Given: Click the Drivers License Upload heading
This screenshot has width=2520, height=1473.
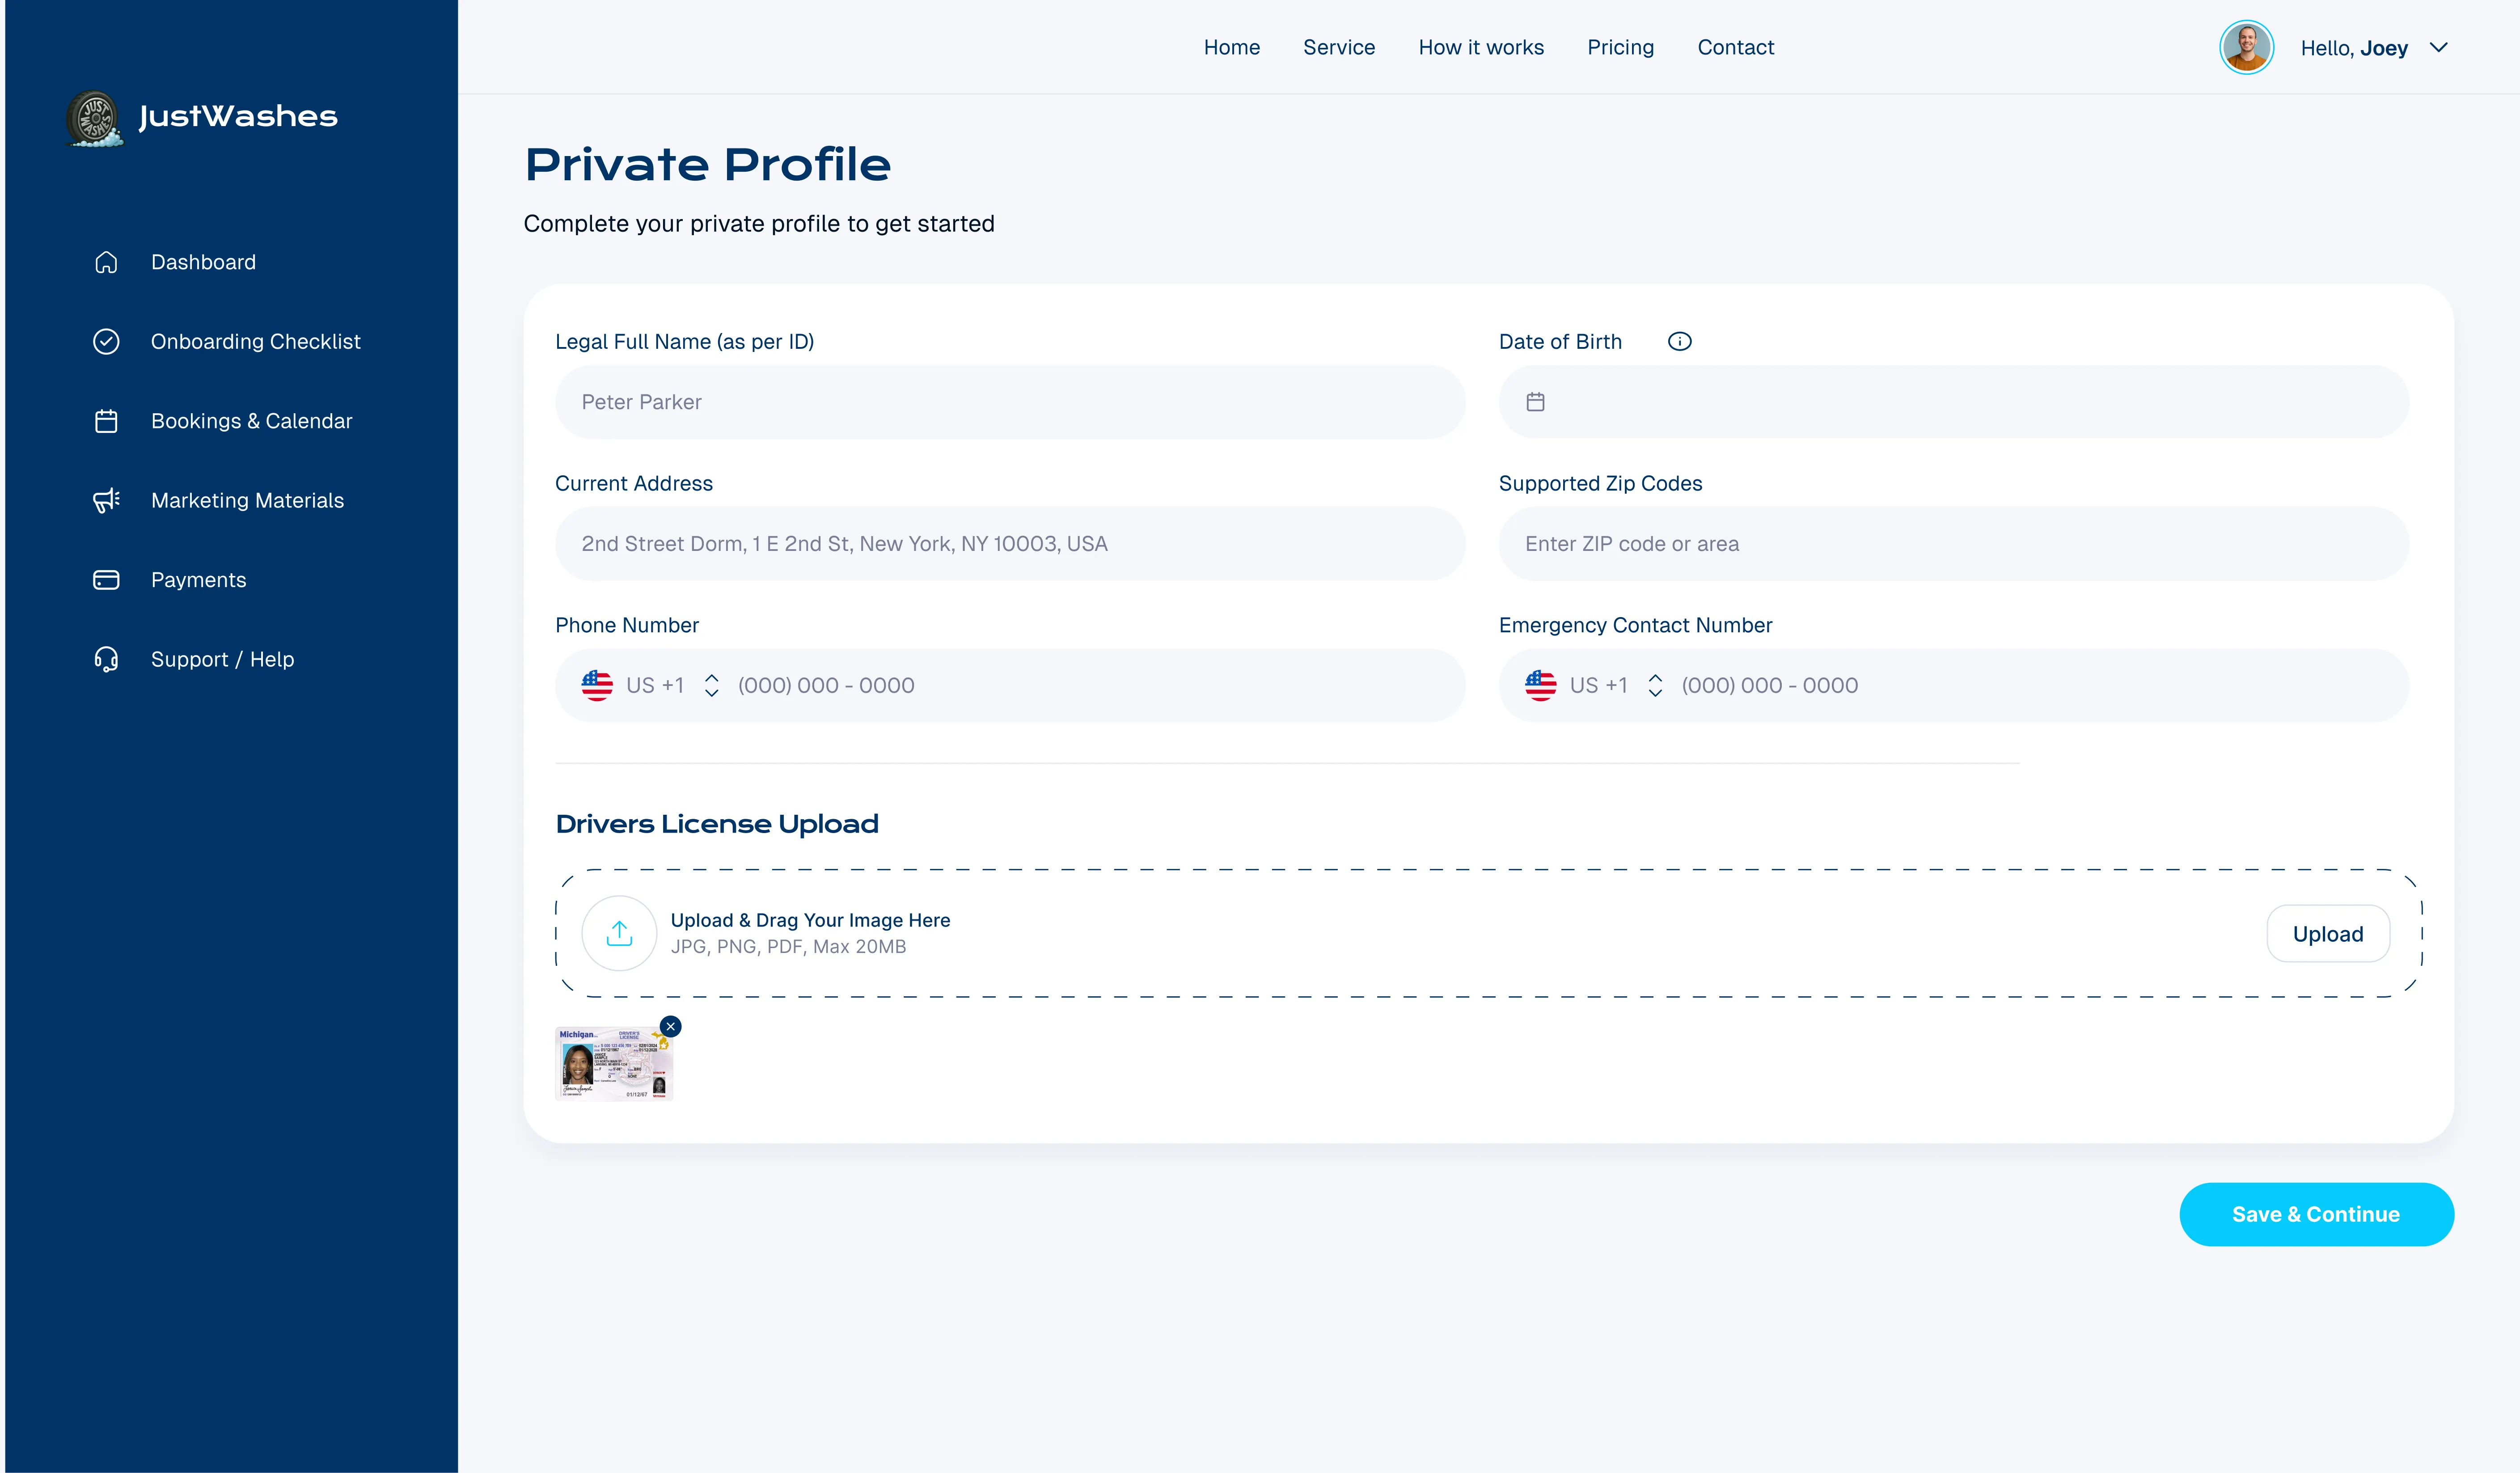Looking at the screenshot, I should tap(717, 824).
